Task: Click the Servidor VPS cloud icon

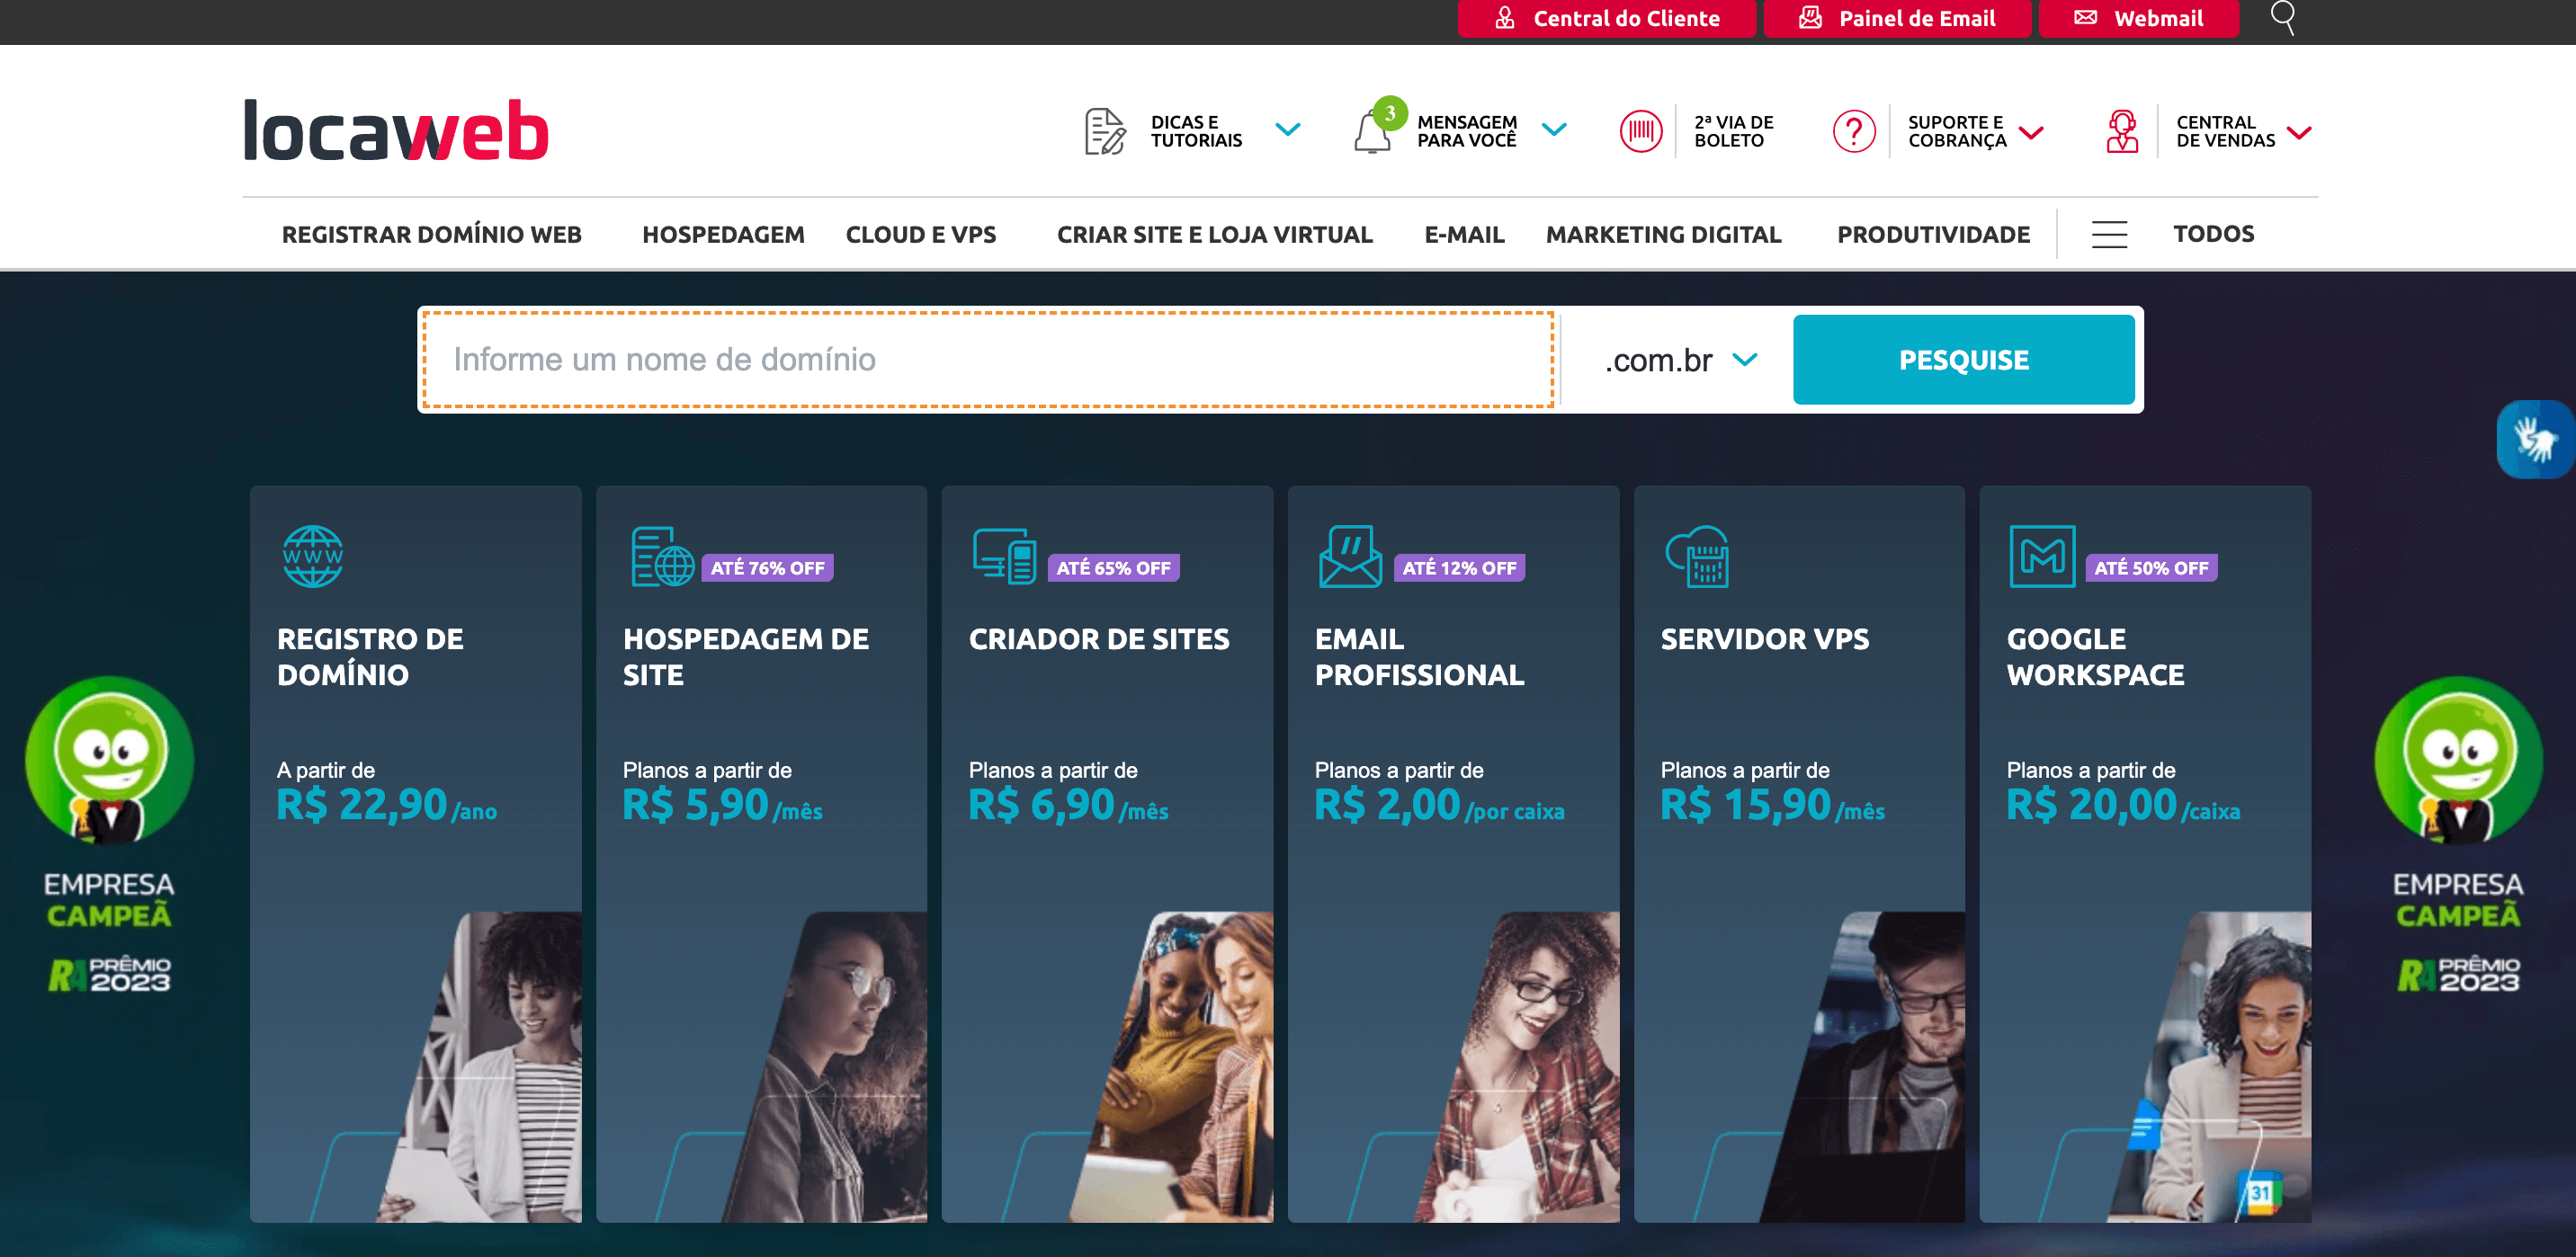Action: pyautogui.click(x=1697, y=556)
